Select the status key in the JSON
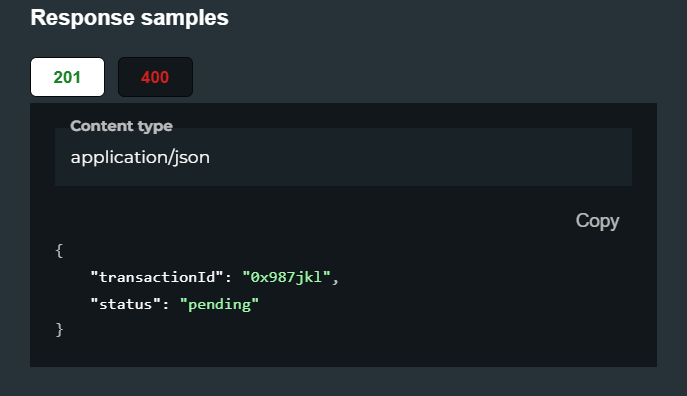 pos(126,304)
